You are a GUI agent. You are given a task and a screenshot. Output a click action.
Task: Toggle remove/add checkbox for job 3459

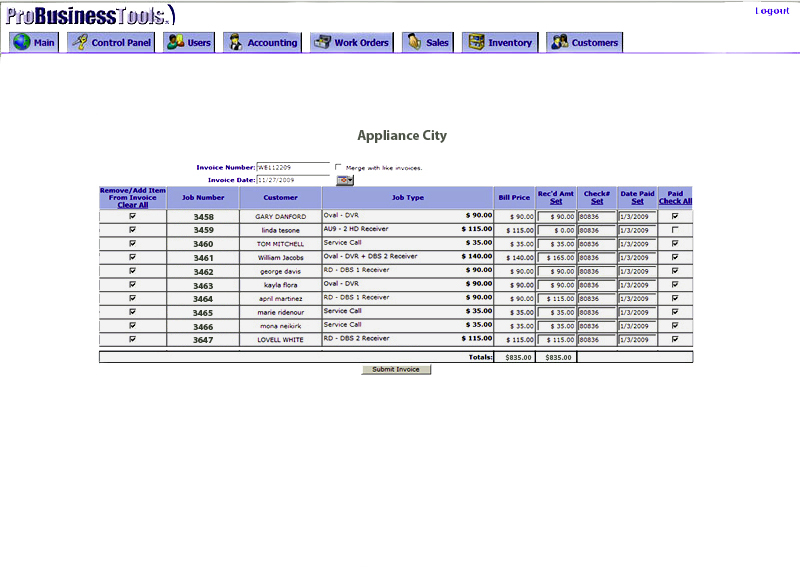[133, 230]
